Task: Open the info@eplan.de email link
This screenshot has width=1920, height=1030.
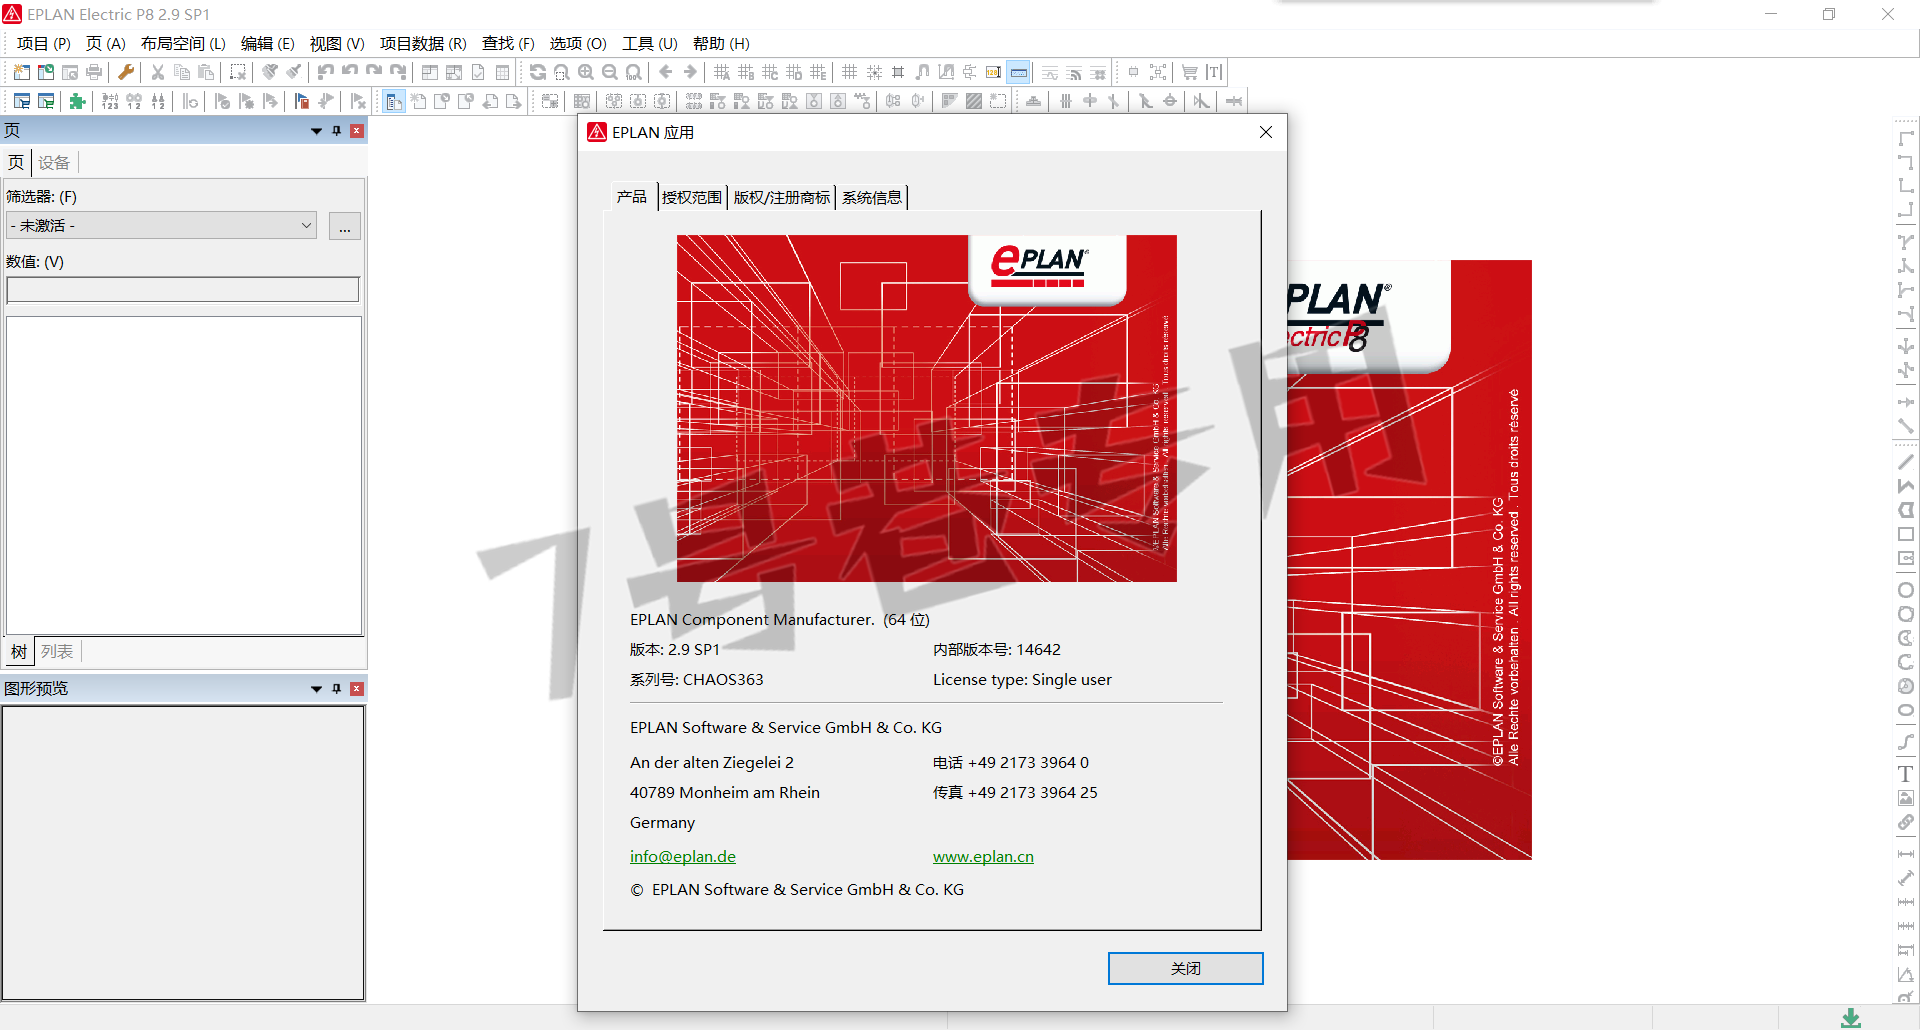Action: pos(683,857)
